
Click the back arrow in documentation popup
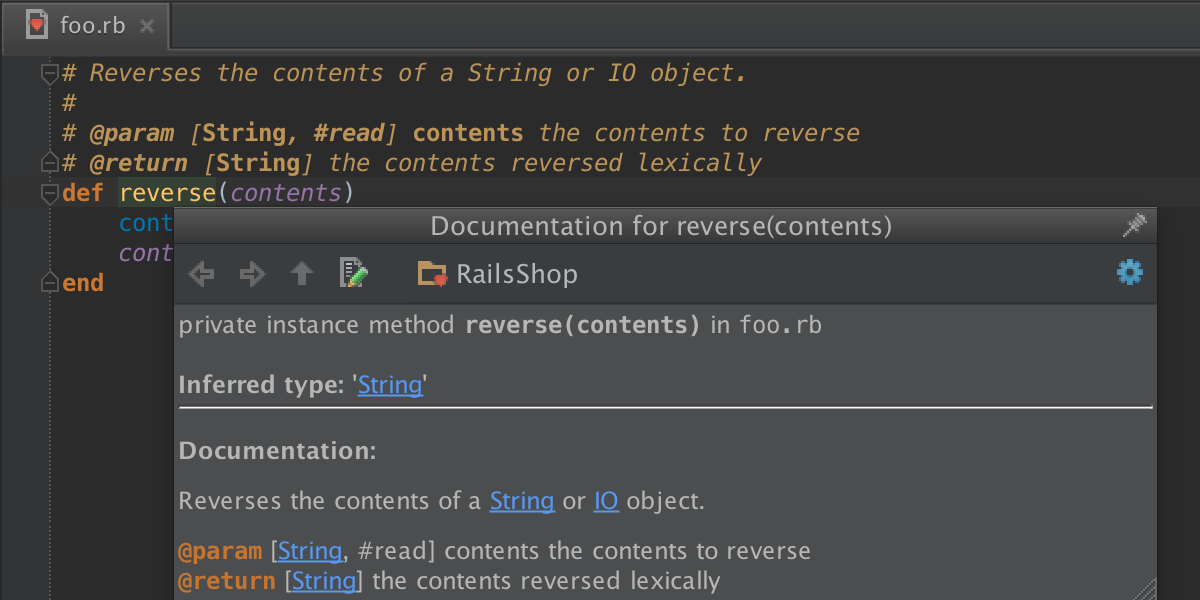click(202, 274)
